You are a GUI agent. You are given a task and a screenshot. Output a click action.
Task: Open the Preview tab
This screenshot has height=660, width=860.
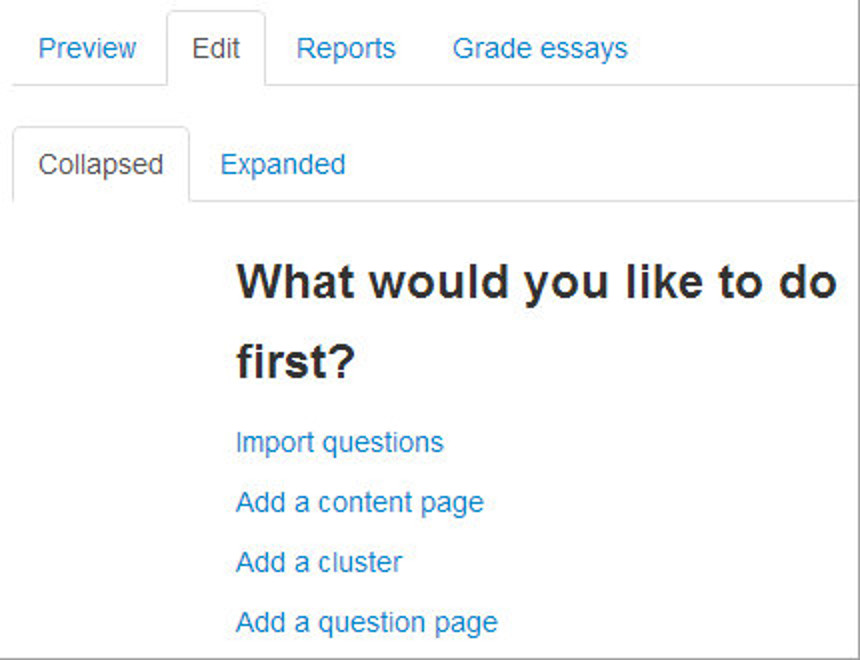pos(87,48)
